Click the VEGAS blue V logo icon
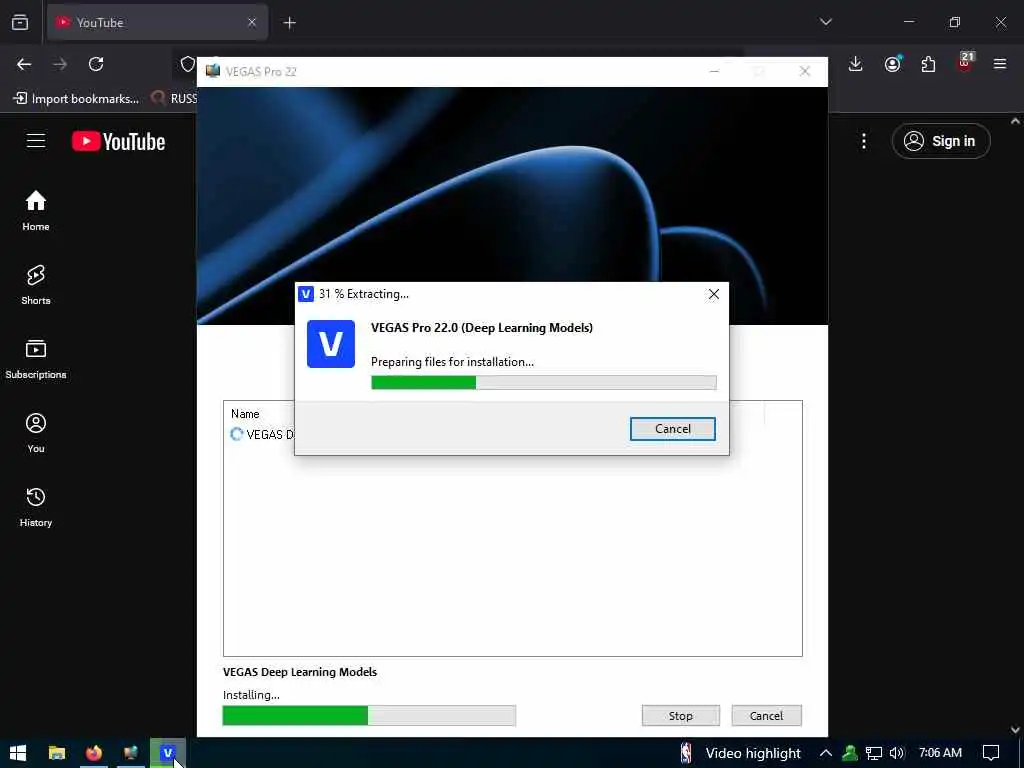 [330, 344]
